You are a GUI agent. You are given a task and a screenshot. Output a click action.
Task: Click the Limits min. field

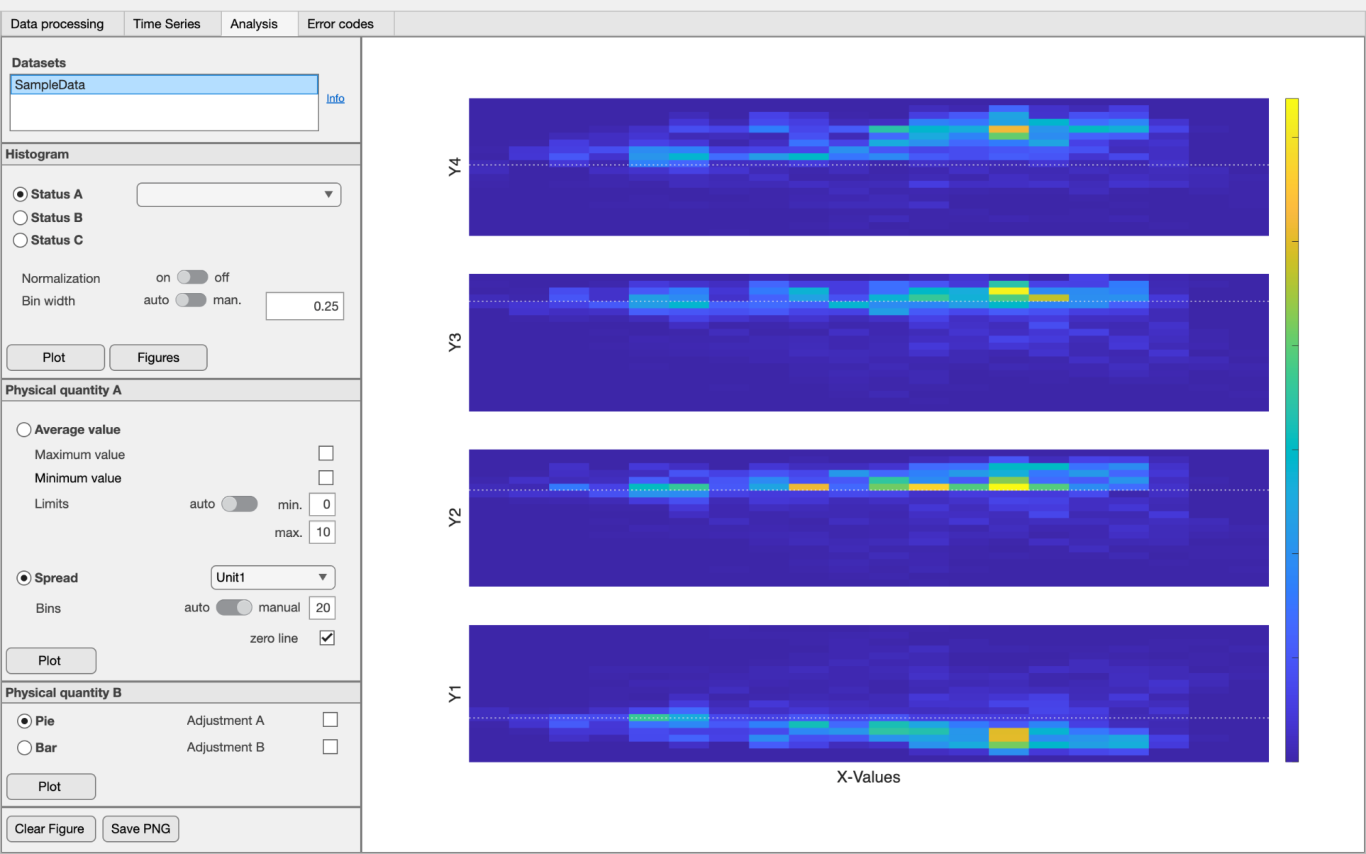[322, 505]
